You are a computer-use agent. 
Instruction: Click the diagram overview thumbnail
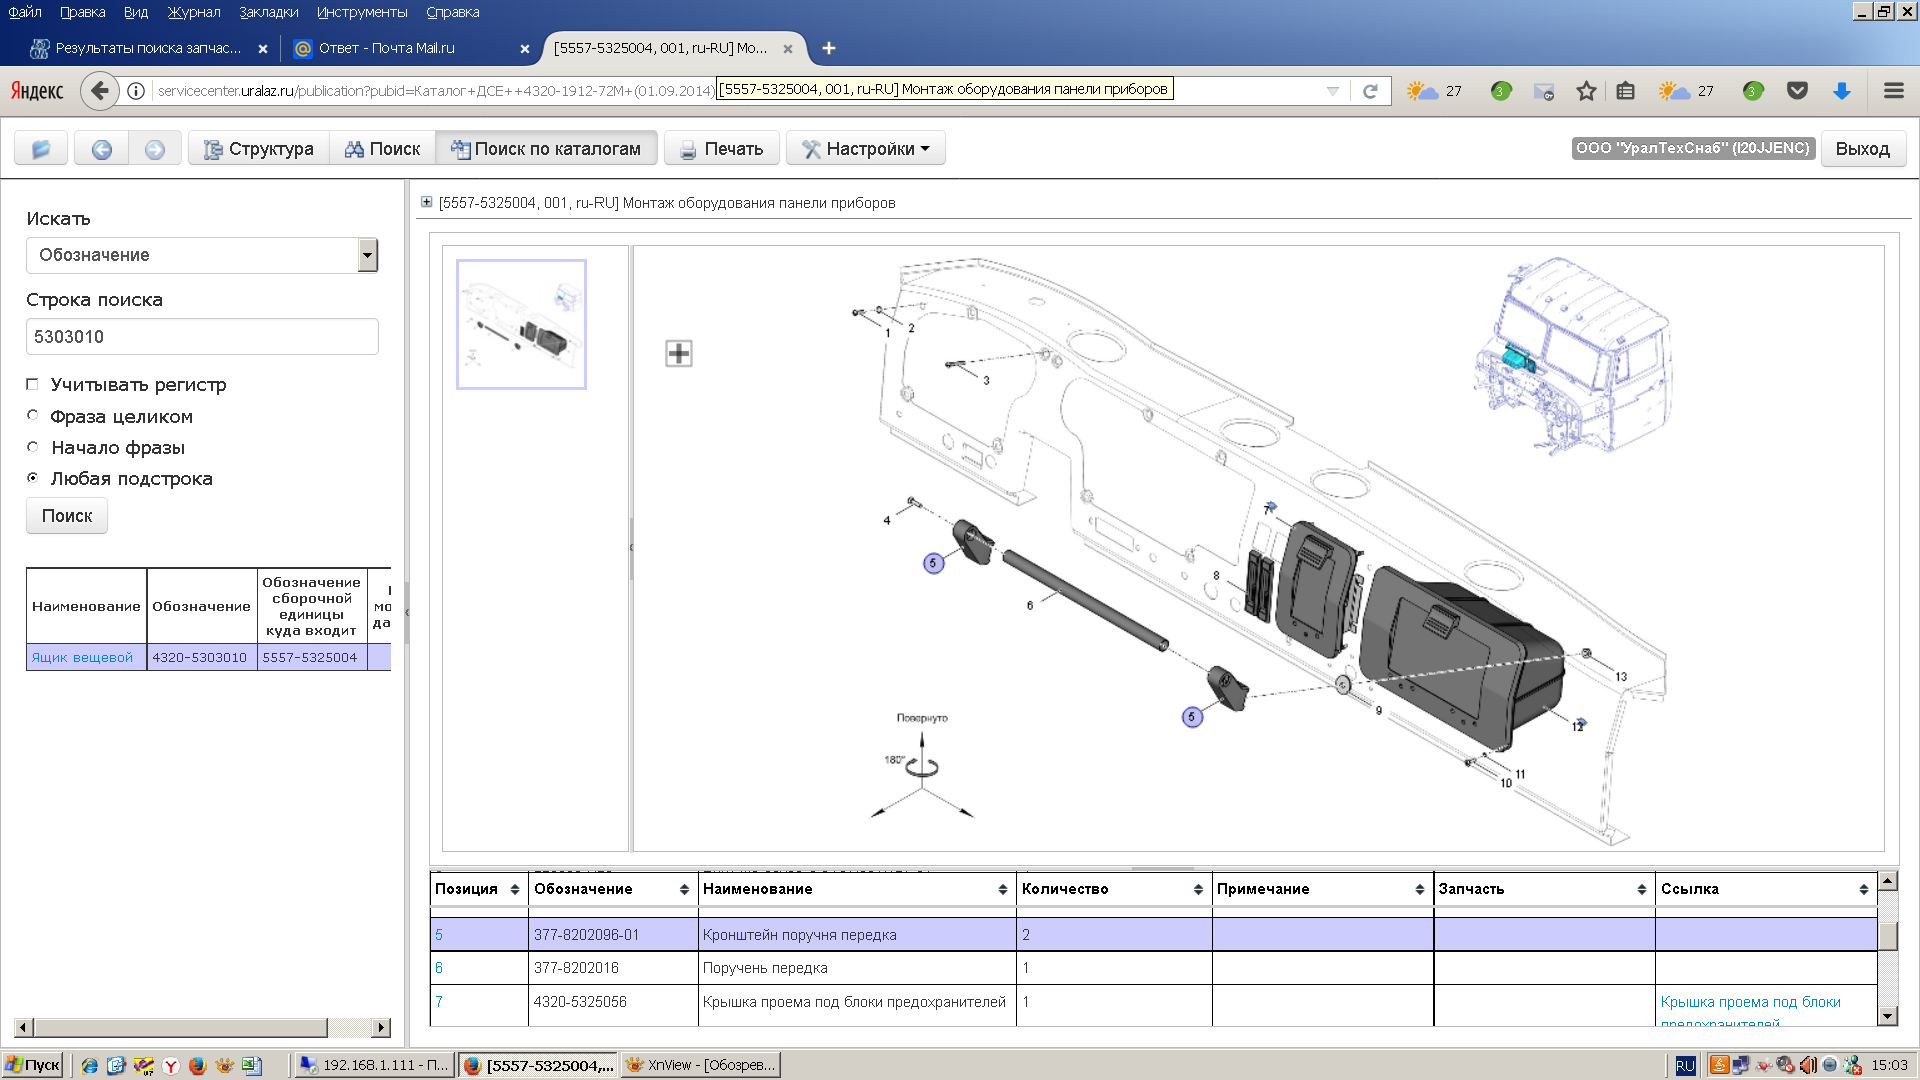tap(521, 324)
